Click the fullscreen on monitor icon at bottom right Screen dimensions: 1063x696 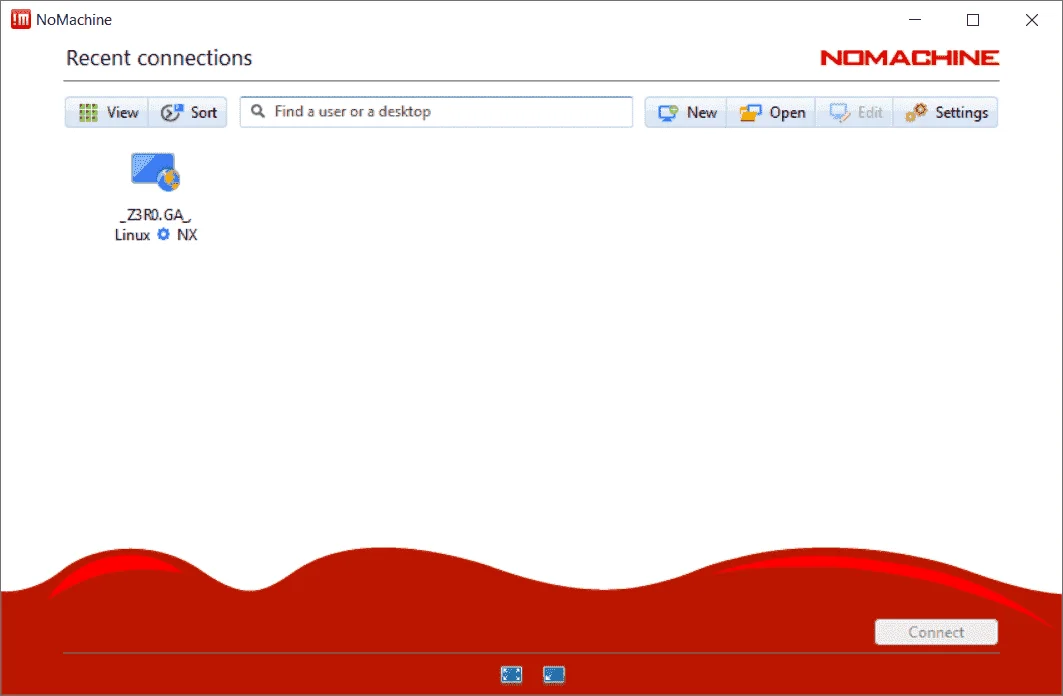554,674
